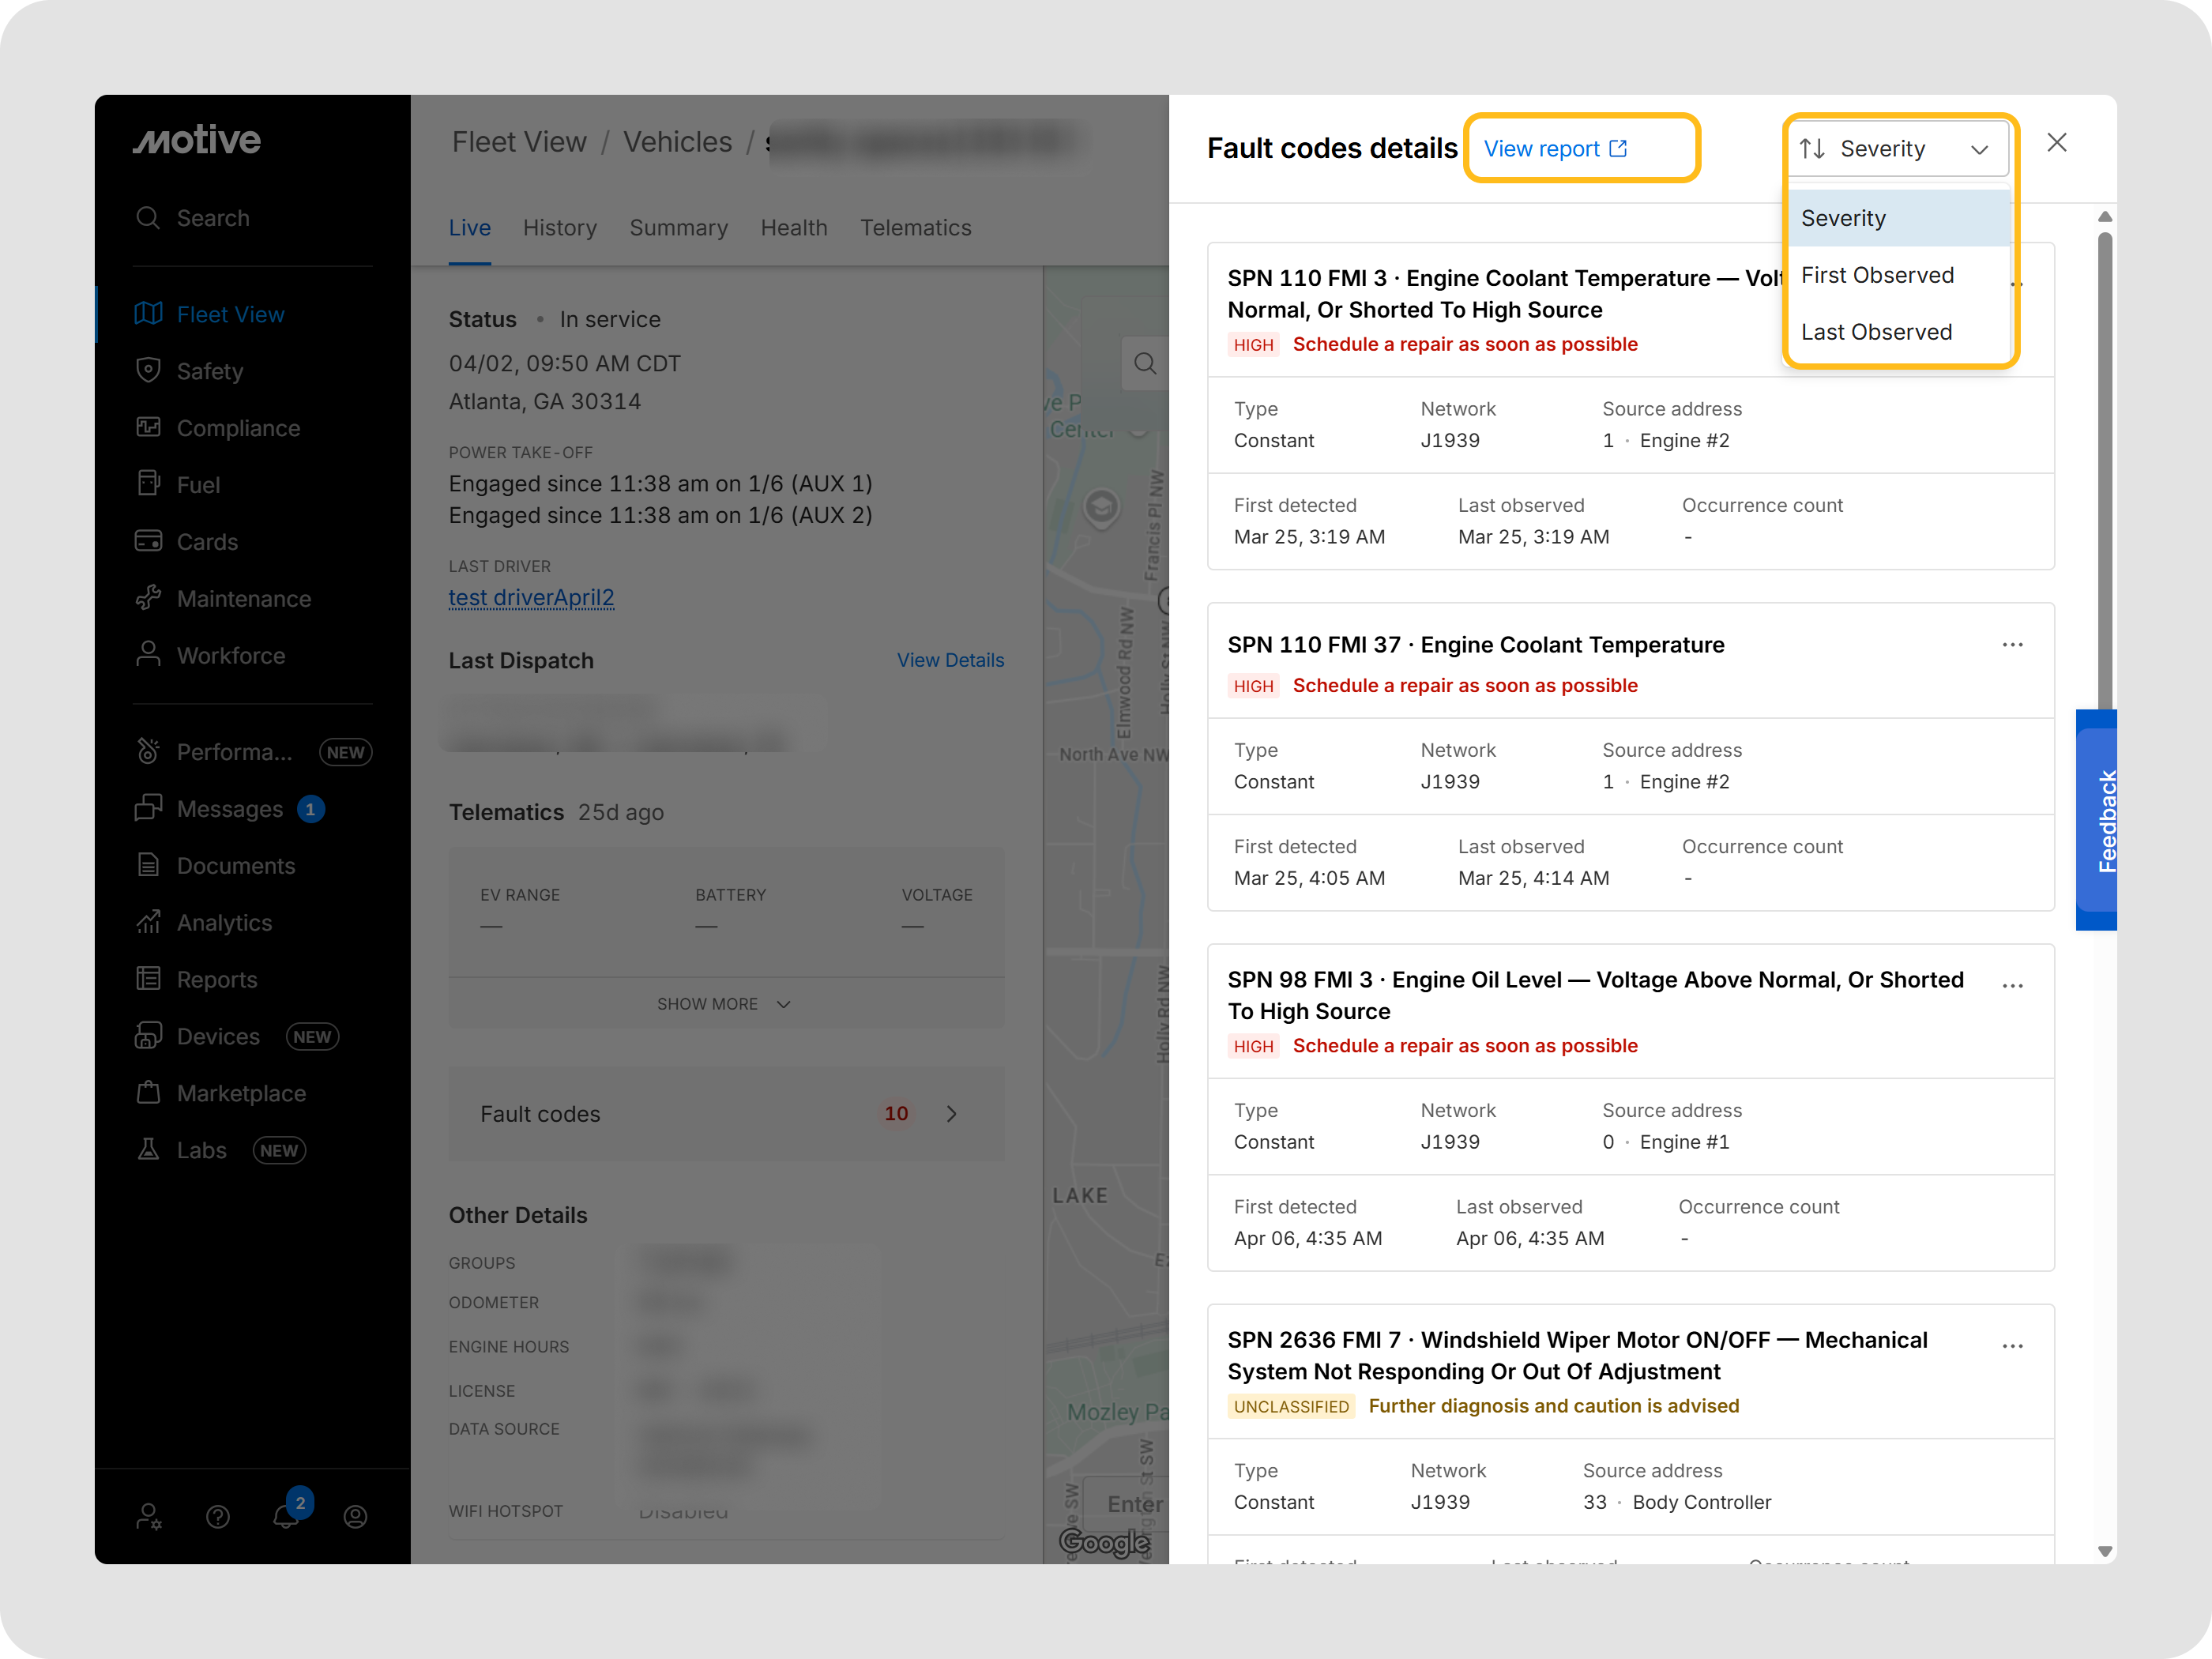Click the Messages unread count badge
This screenshot has height=1659, width=2212.
[x=310, y=809]
